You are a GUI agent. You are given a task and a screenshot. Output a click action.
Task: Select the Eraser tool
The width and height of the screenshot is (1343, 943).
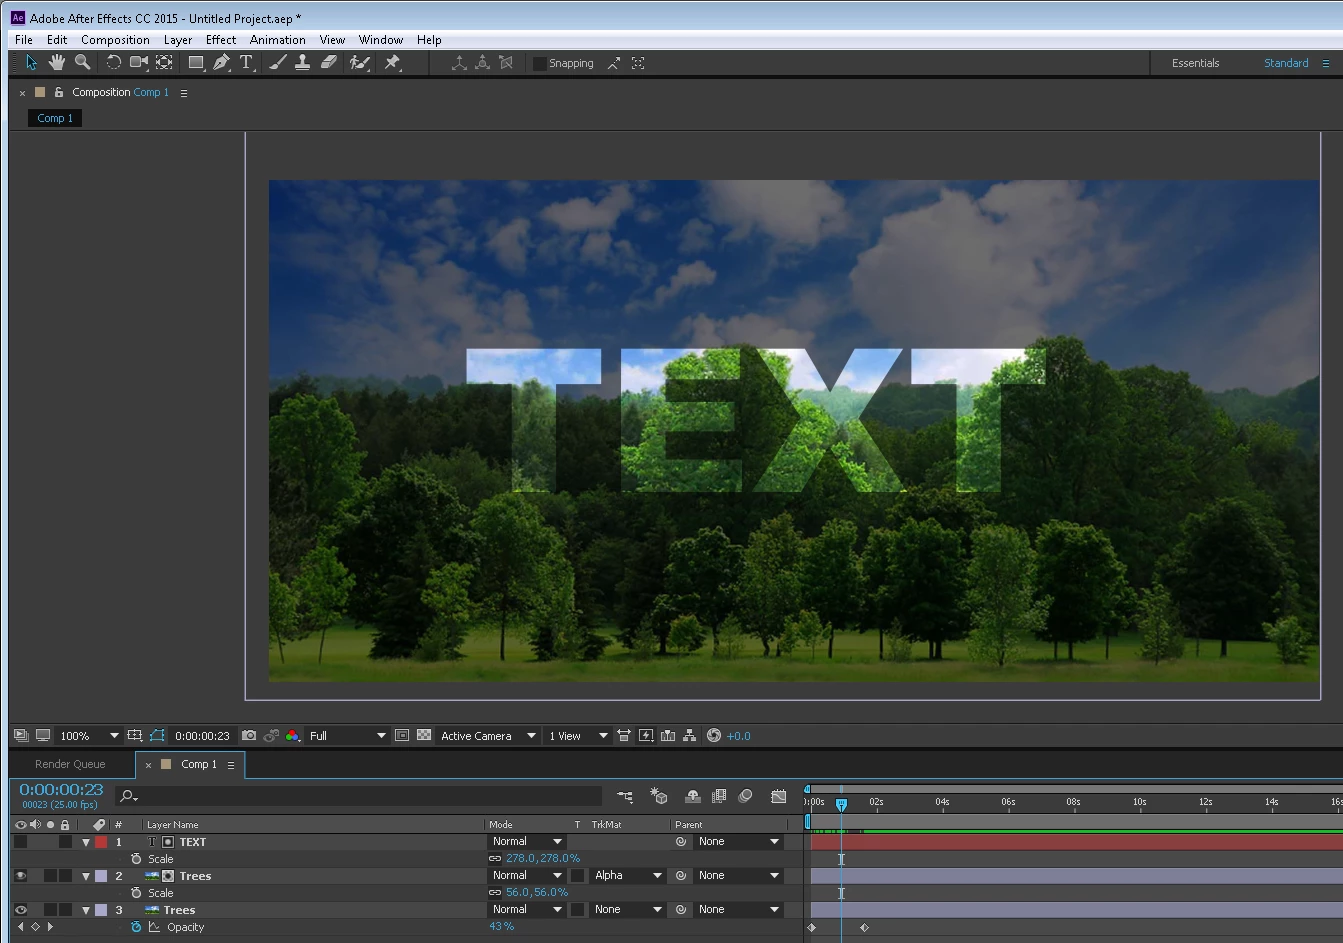tap(329, 63)
